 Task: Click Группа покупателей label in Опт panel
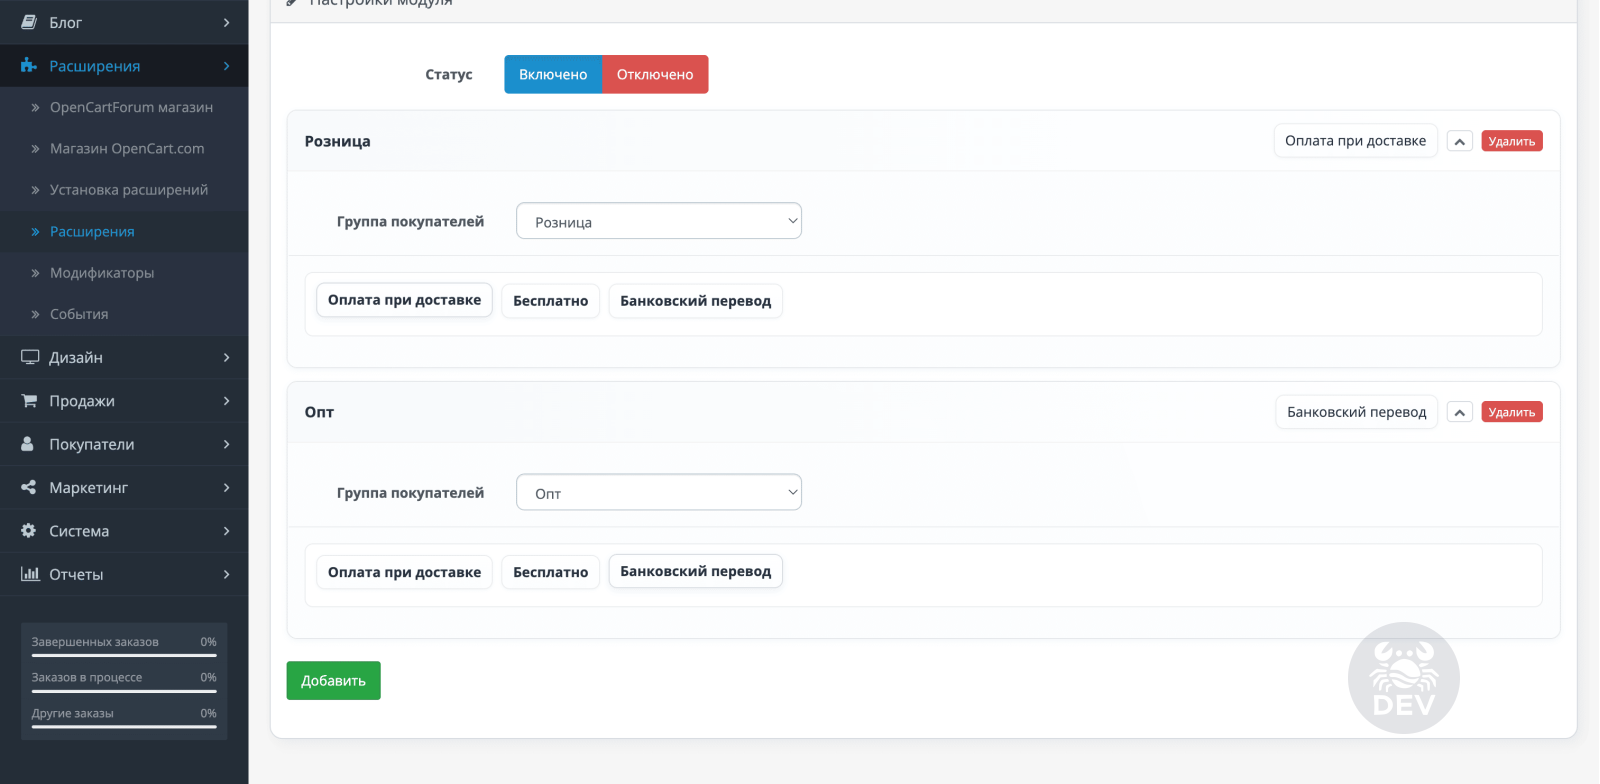pyautogui.click(x=410, y=492)
